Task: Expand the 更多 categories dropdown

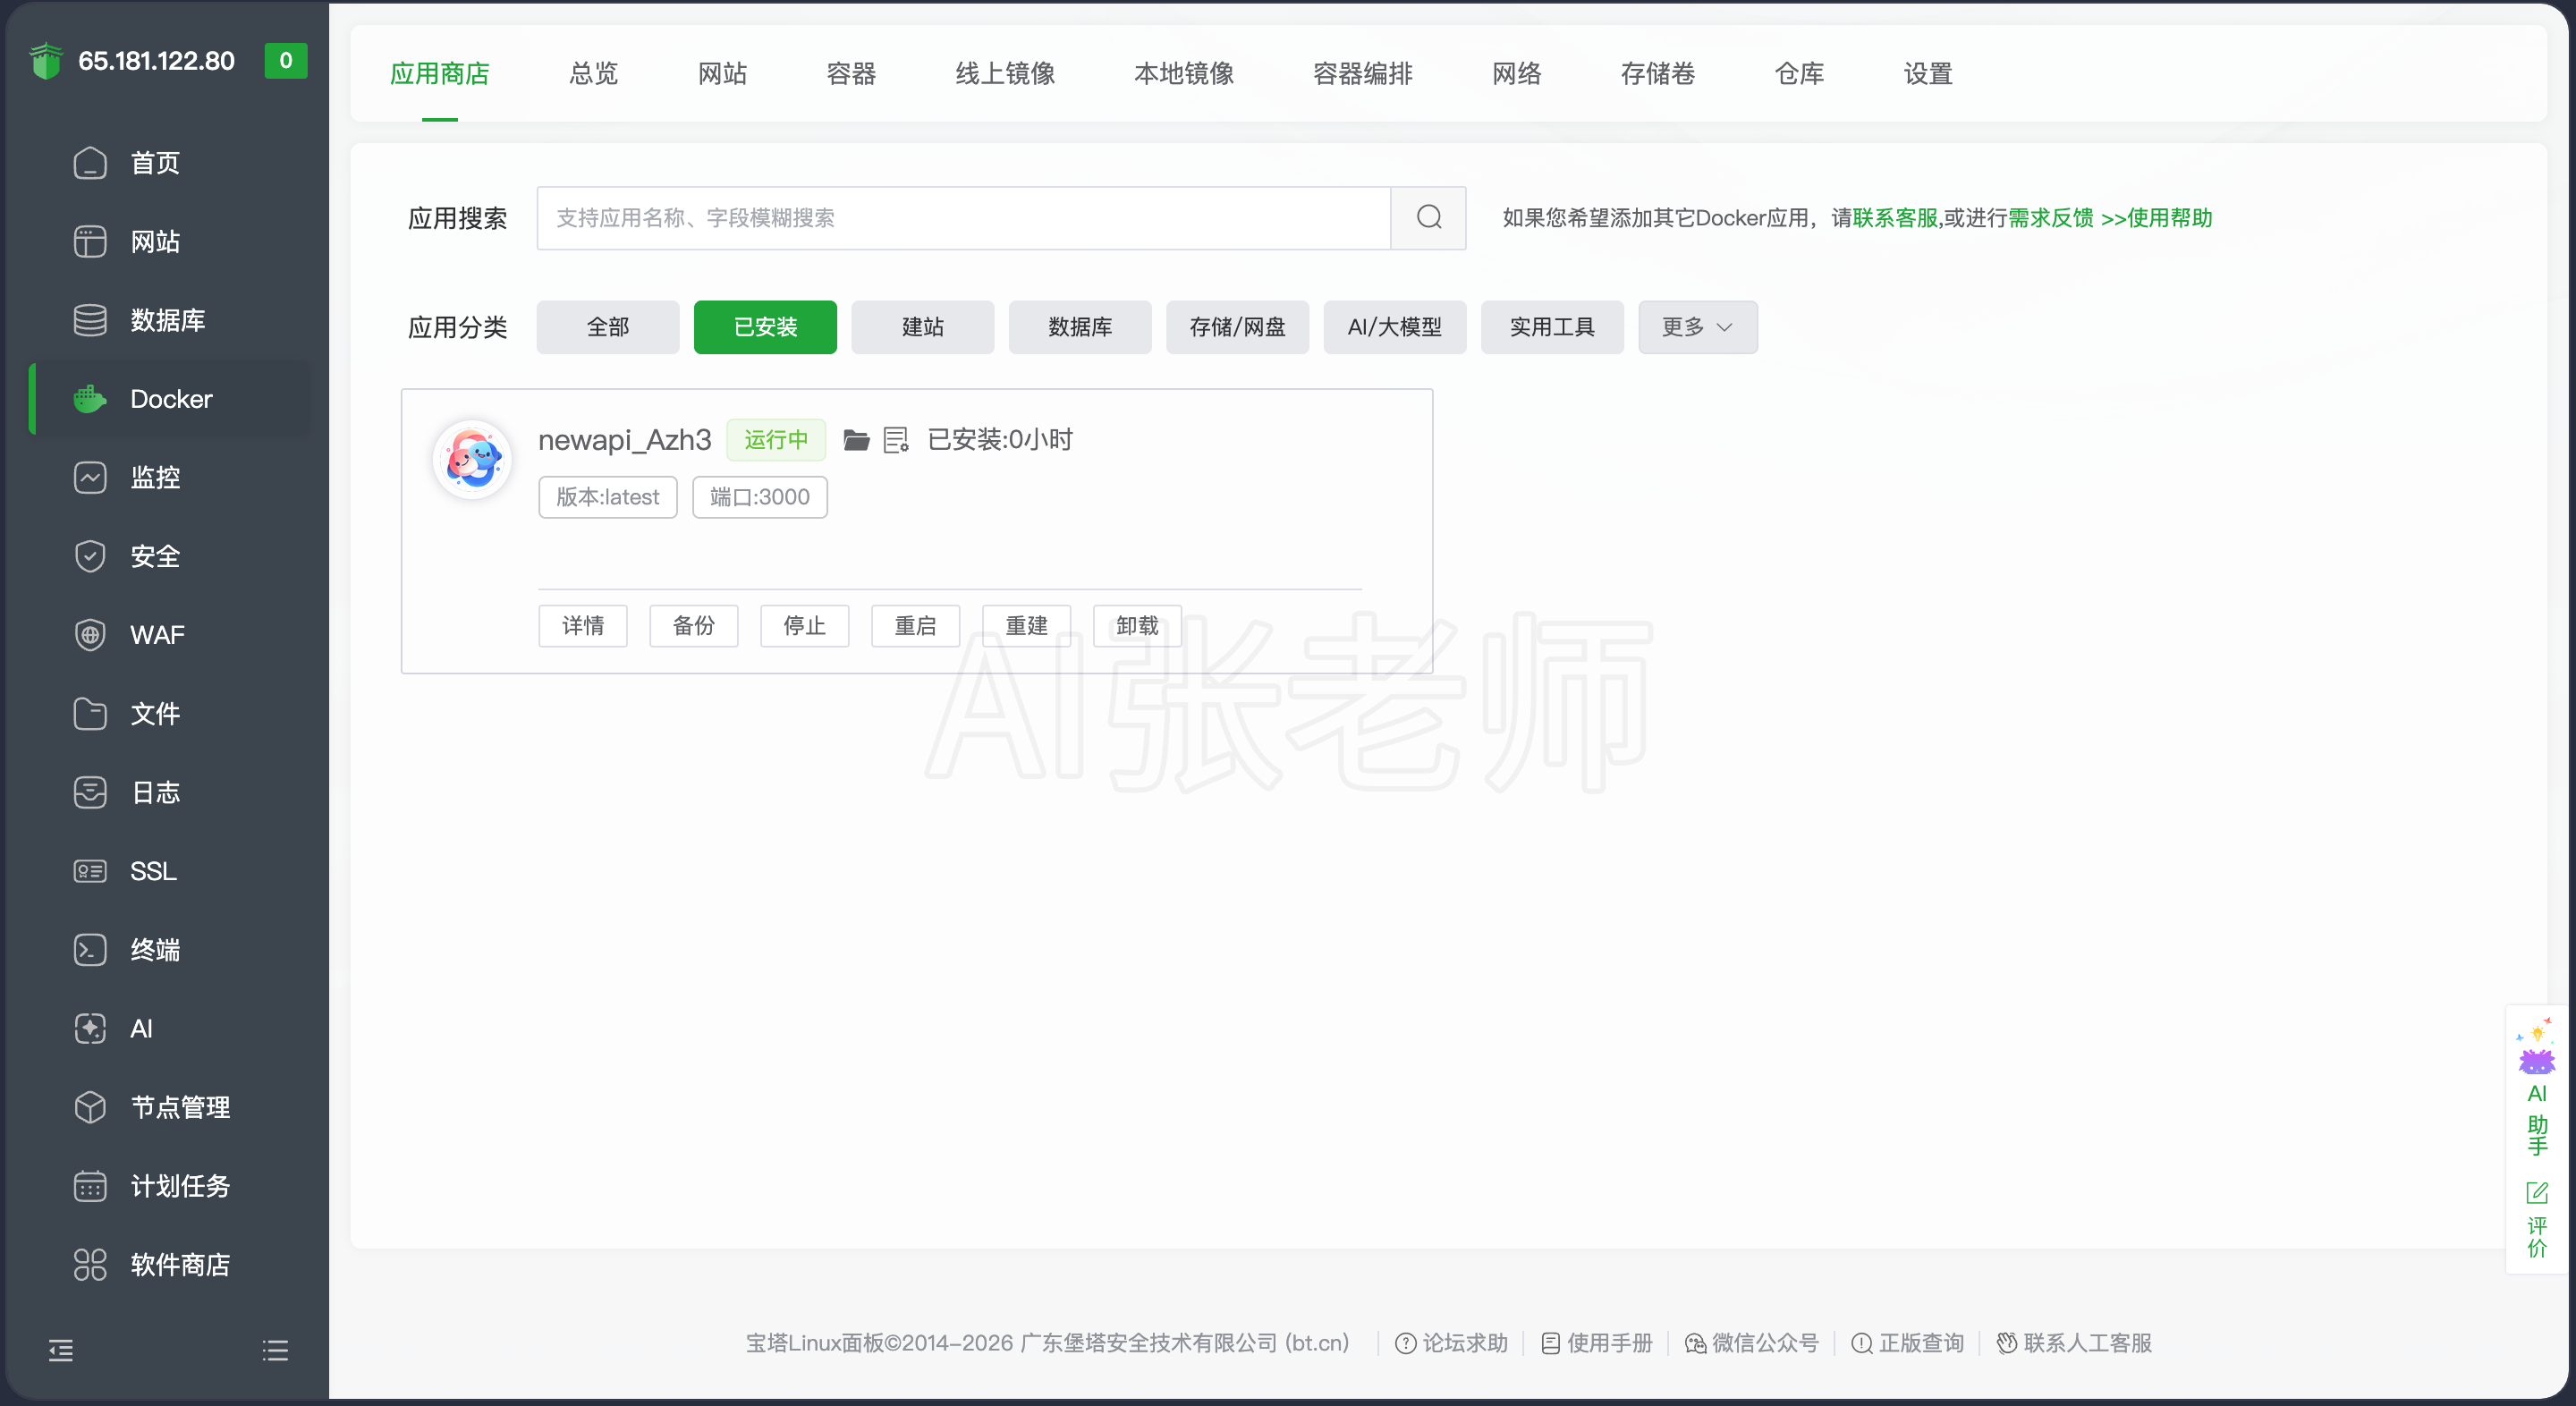Action: pos(1697,327)
